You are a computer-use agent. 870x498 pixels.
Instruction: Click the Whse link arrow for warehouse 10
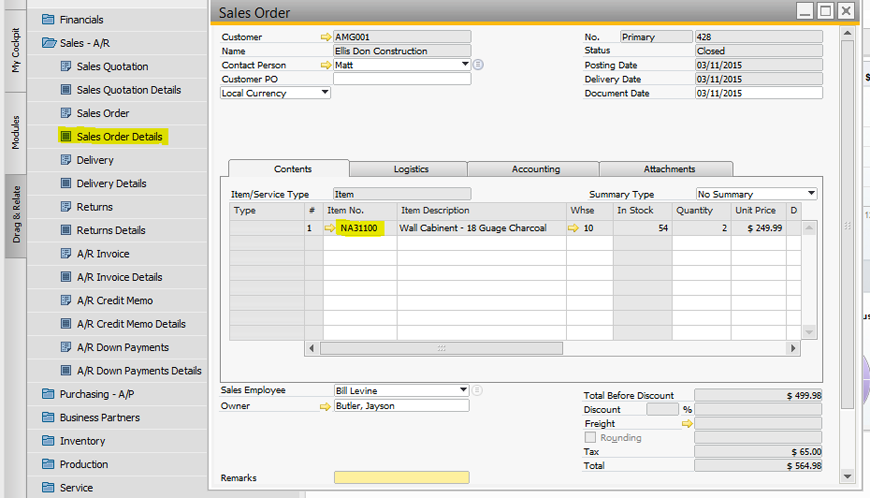[x=573, y=228]
